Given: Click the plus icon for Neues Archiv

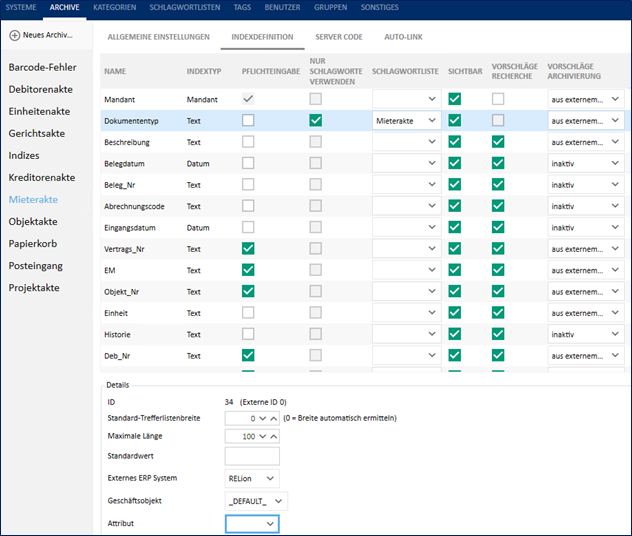Looking at the screenshot, I should point(15,35).
